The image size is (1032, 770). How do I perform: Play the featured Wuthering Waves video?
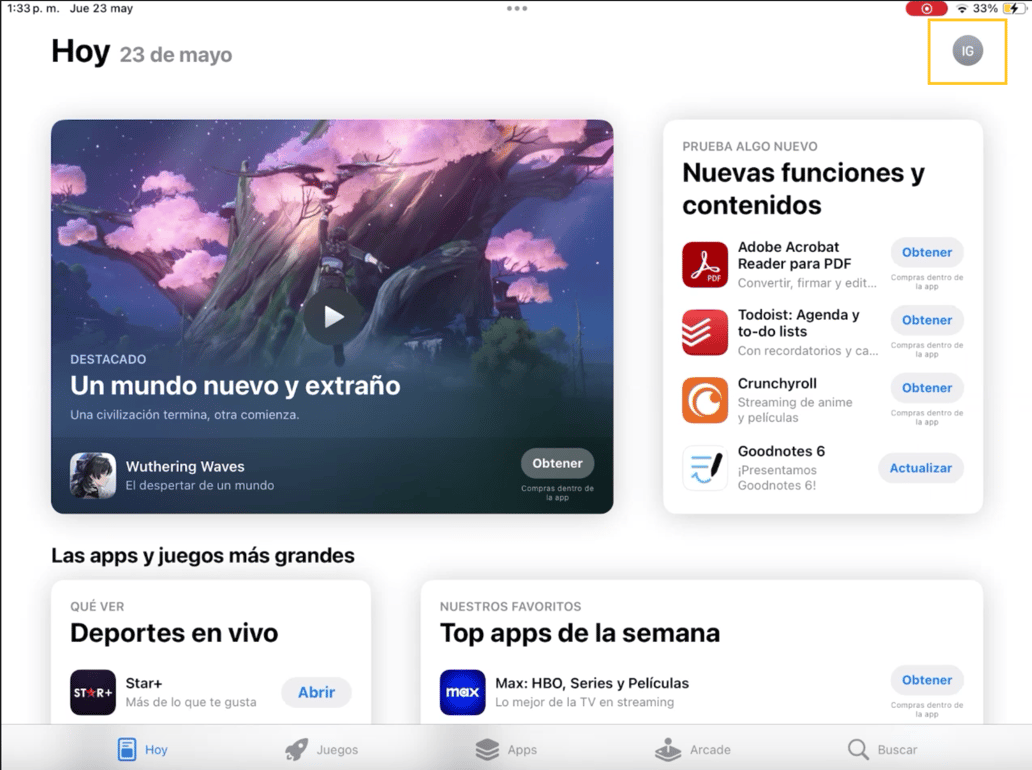pos(332,316)
